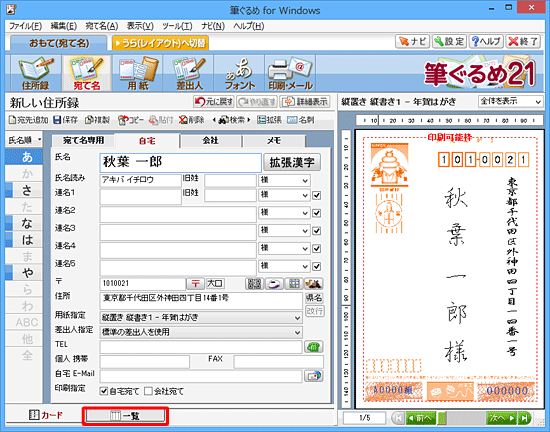Click the 県名 prefecture button

pyautogui.click(x=314, y=298)
